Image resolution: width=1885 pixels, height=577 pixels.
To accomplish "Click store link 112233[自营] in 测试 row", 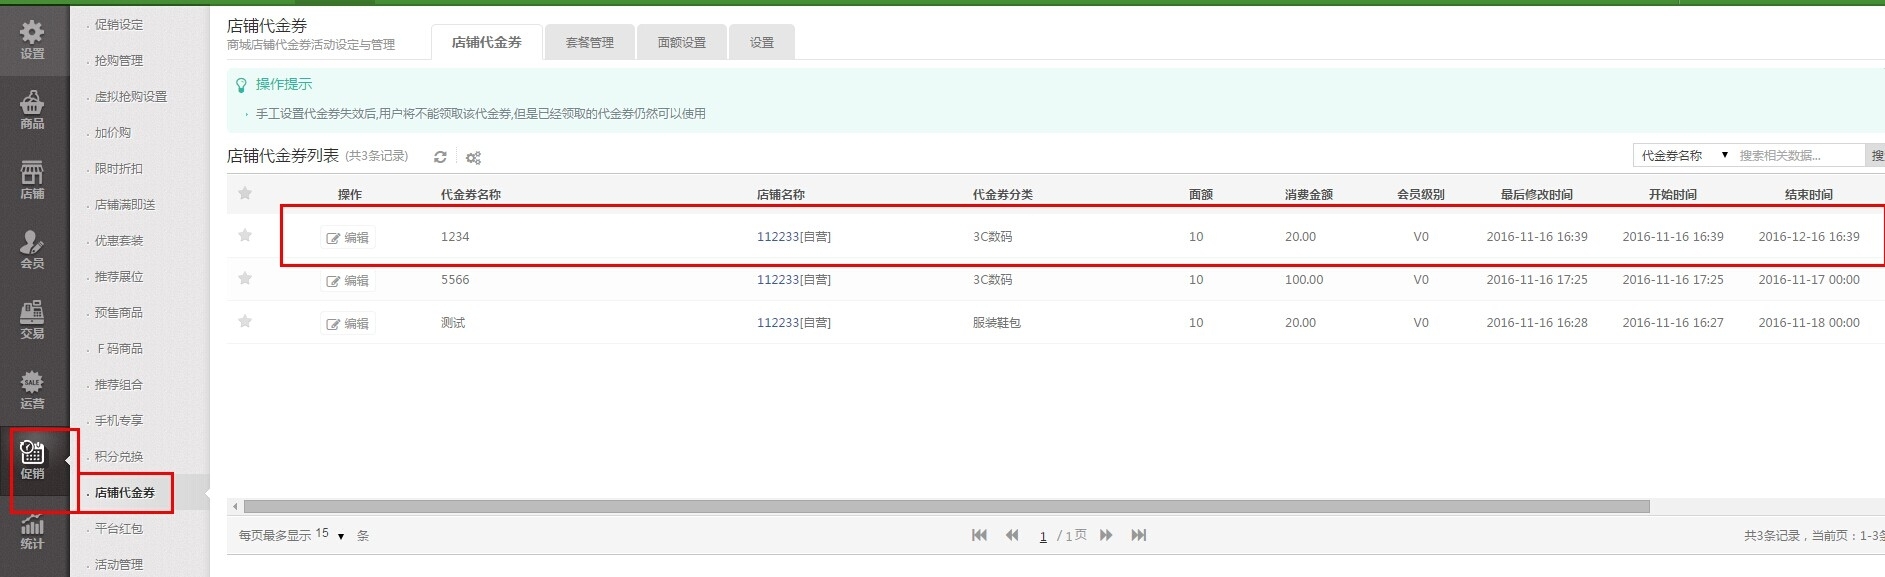I will click(794, 323).
